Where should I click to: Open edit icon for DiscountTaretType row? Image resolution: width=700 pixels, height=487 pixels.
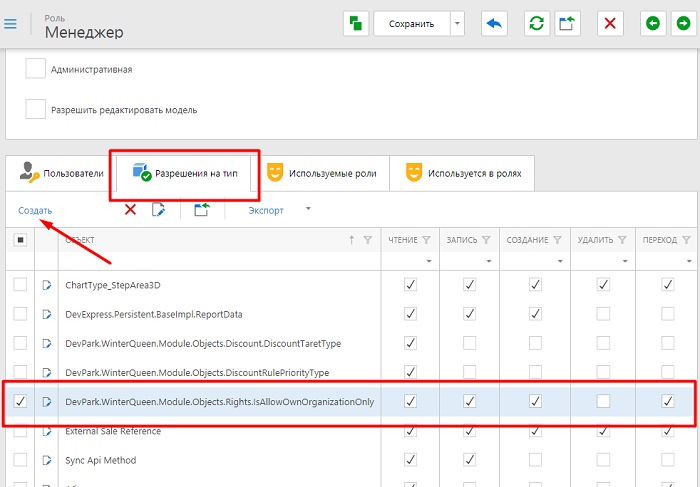(46, 343)
